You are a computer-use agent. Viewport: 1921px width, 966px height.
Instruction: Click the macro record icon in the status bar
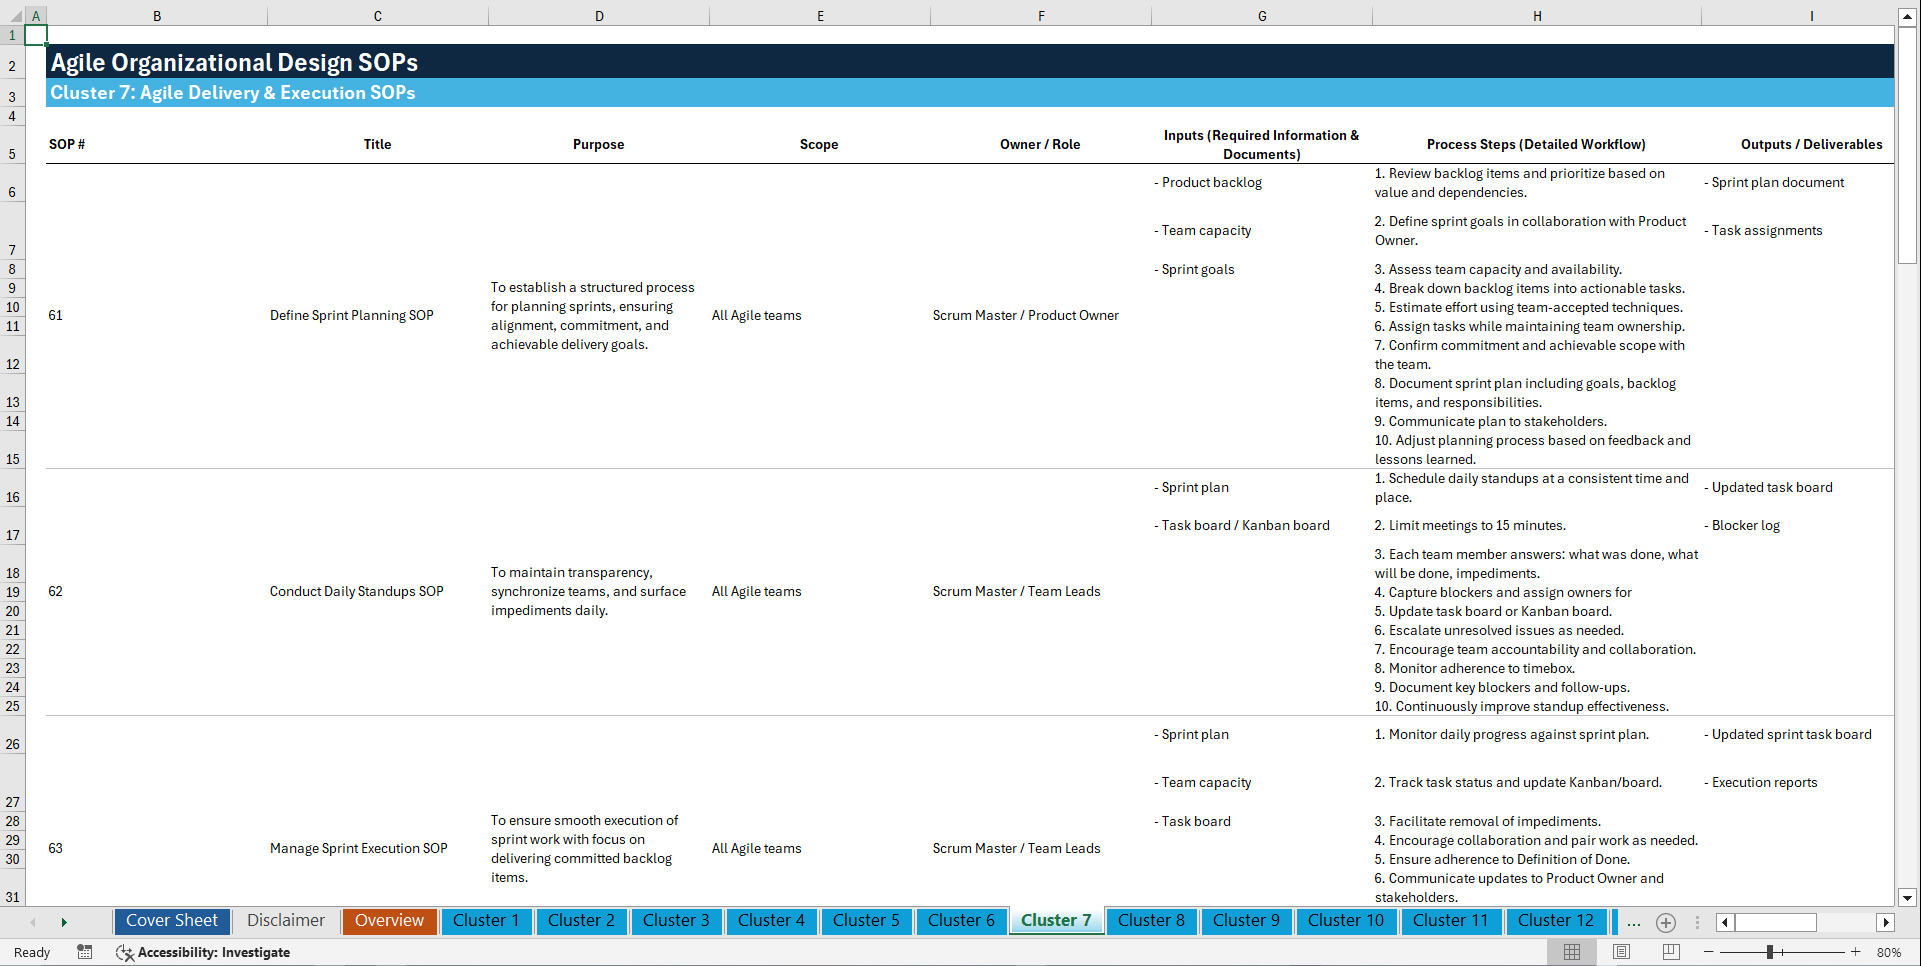pos(85,952)
